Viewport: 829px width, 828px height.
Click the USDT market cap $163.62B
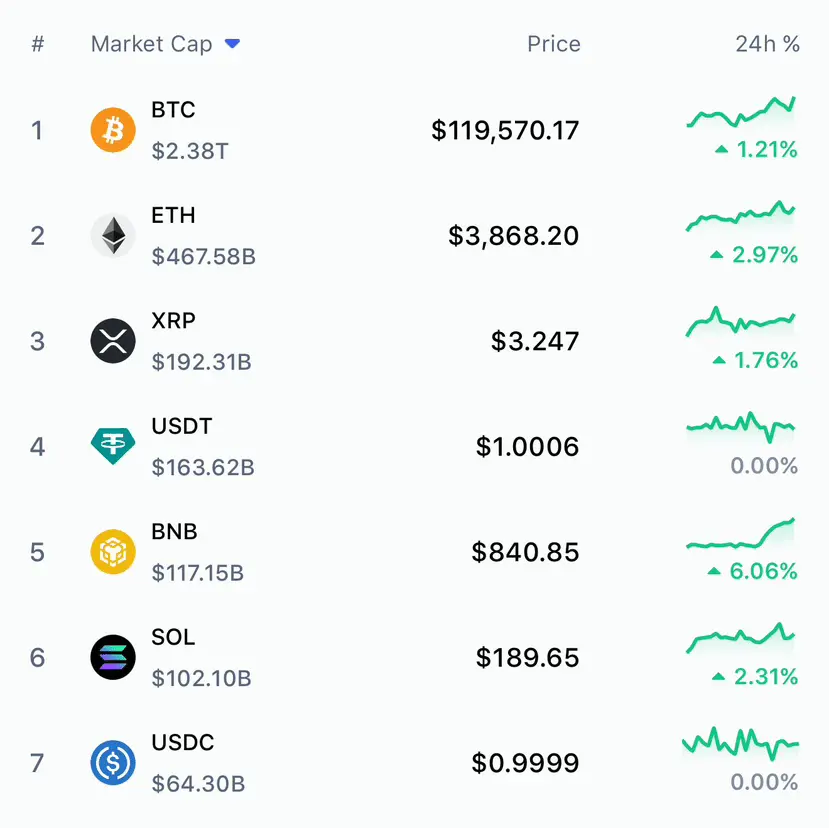coord(203,467)
